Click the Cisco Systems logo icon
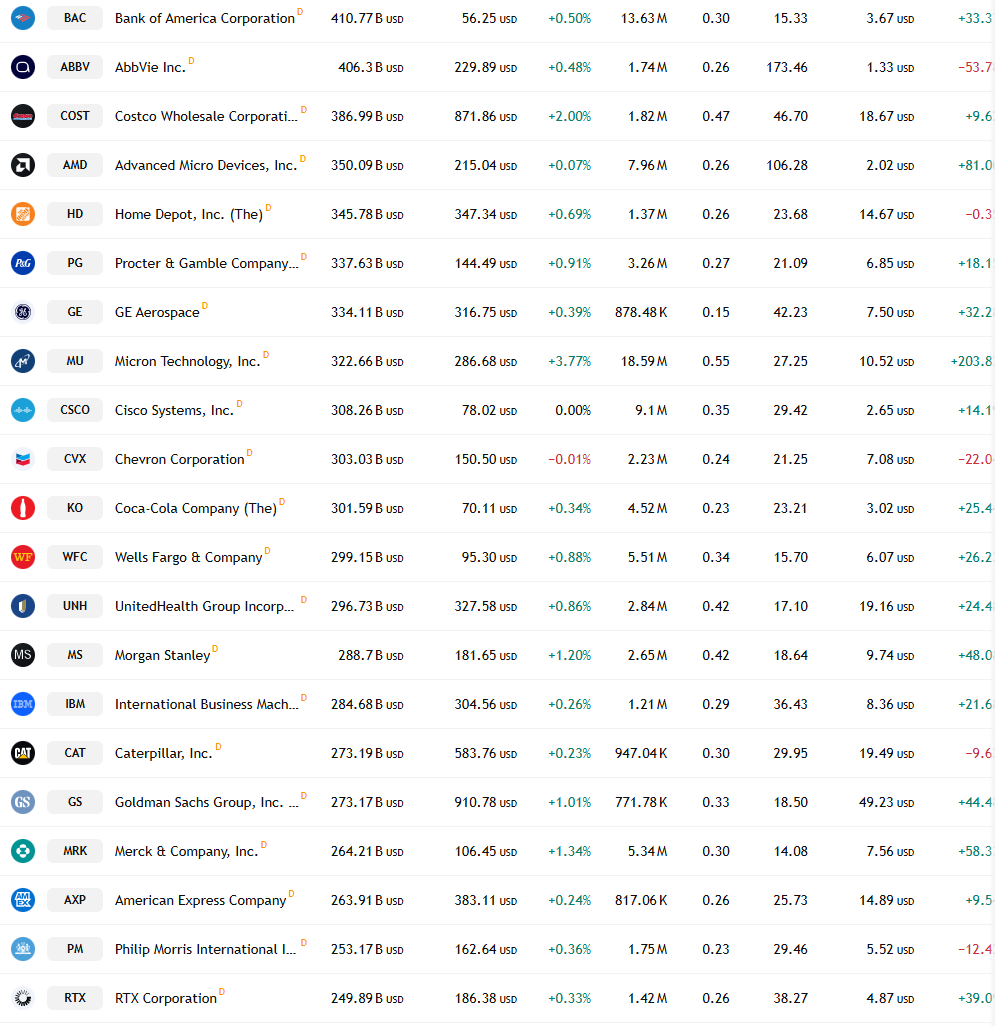 (x=23, y=410)
